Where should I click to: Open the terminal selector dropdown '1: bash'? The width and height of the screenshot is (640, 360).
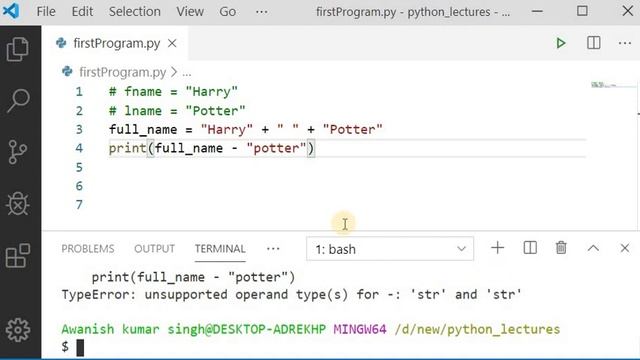(x=390, y=249)
